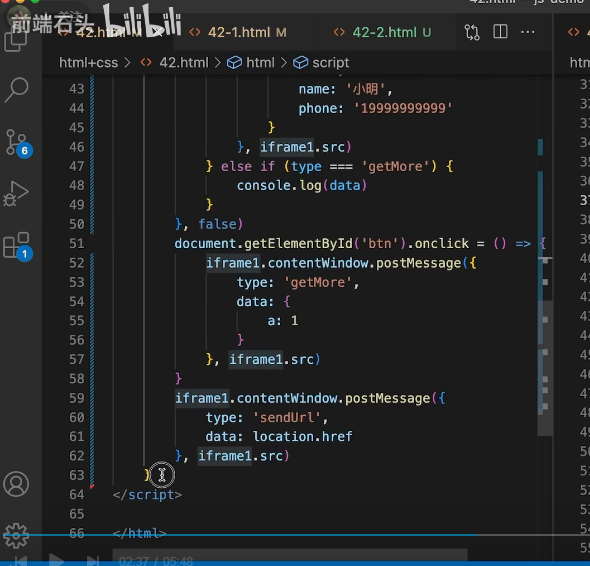Viewport: 590px width, 566px height.
Task: Click getElementById on line 51
Action: coord(298,243)
